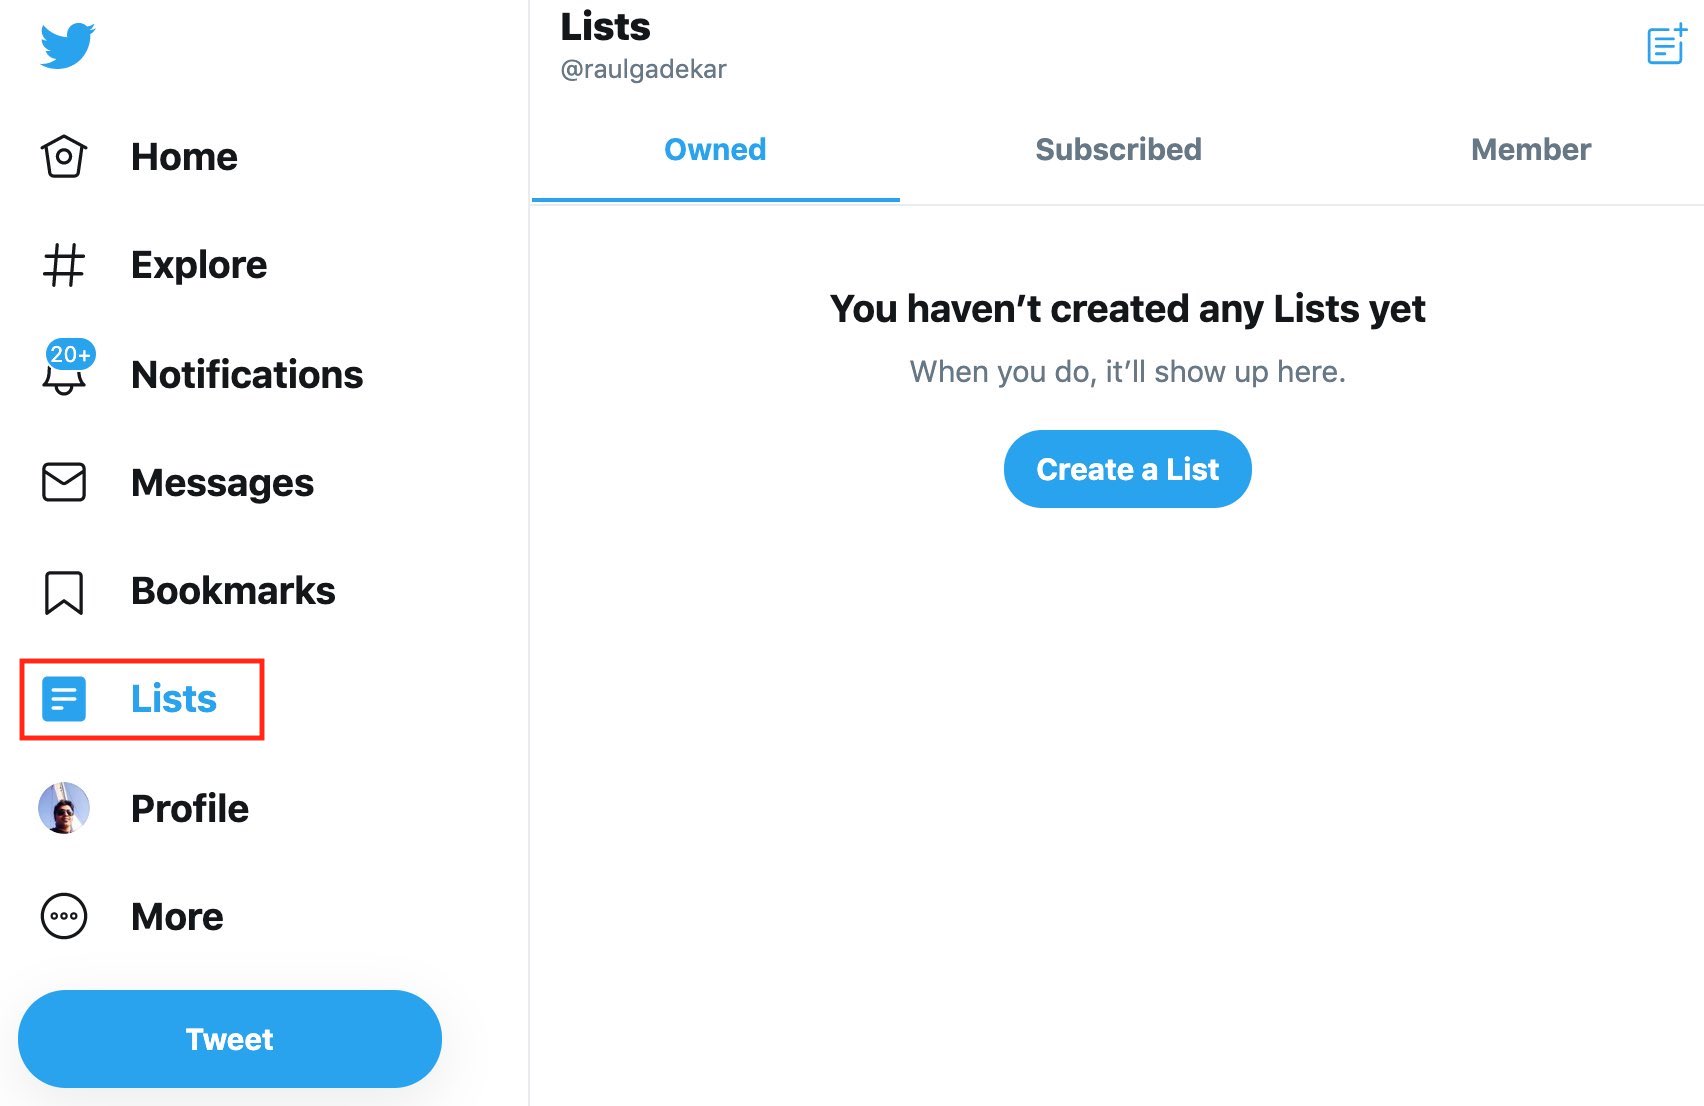1704x1106 pixels.
Task: Open the Owned lists tab
Action: (x=714, y=150)
